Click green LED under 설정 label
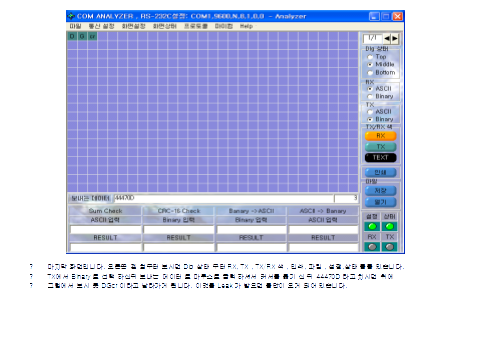The image size is (481, 361). tap(372, 227)
